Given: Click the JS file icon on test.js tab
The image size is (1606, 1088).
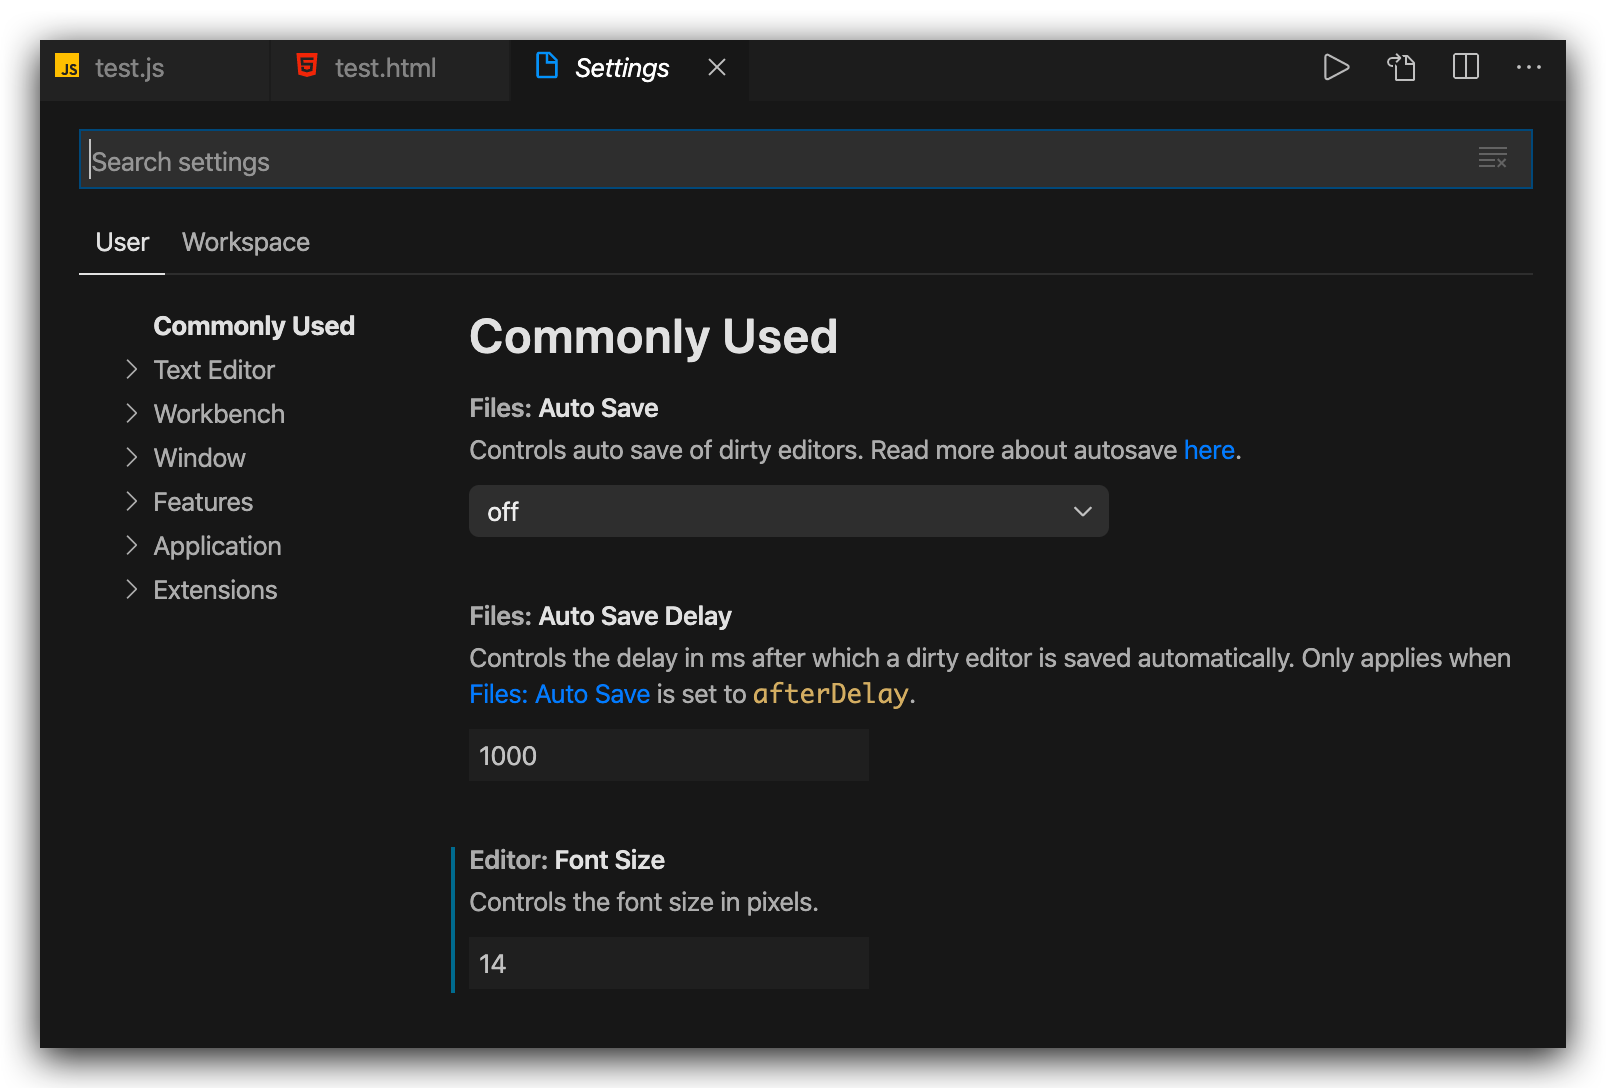Looking at the screenshot, I should click(x=68, y=67).
